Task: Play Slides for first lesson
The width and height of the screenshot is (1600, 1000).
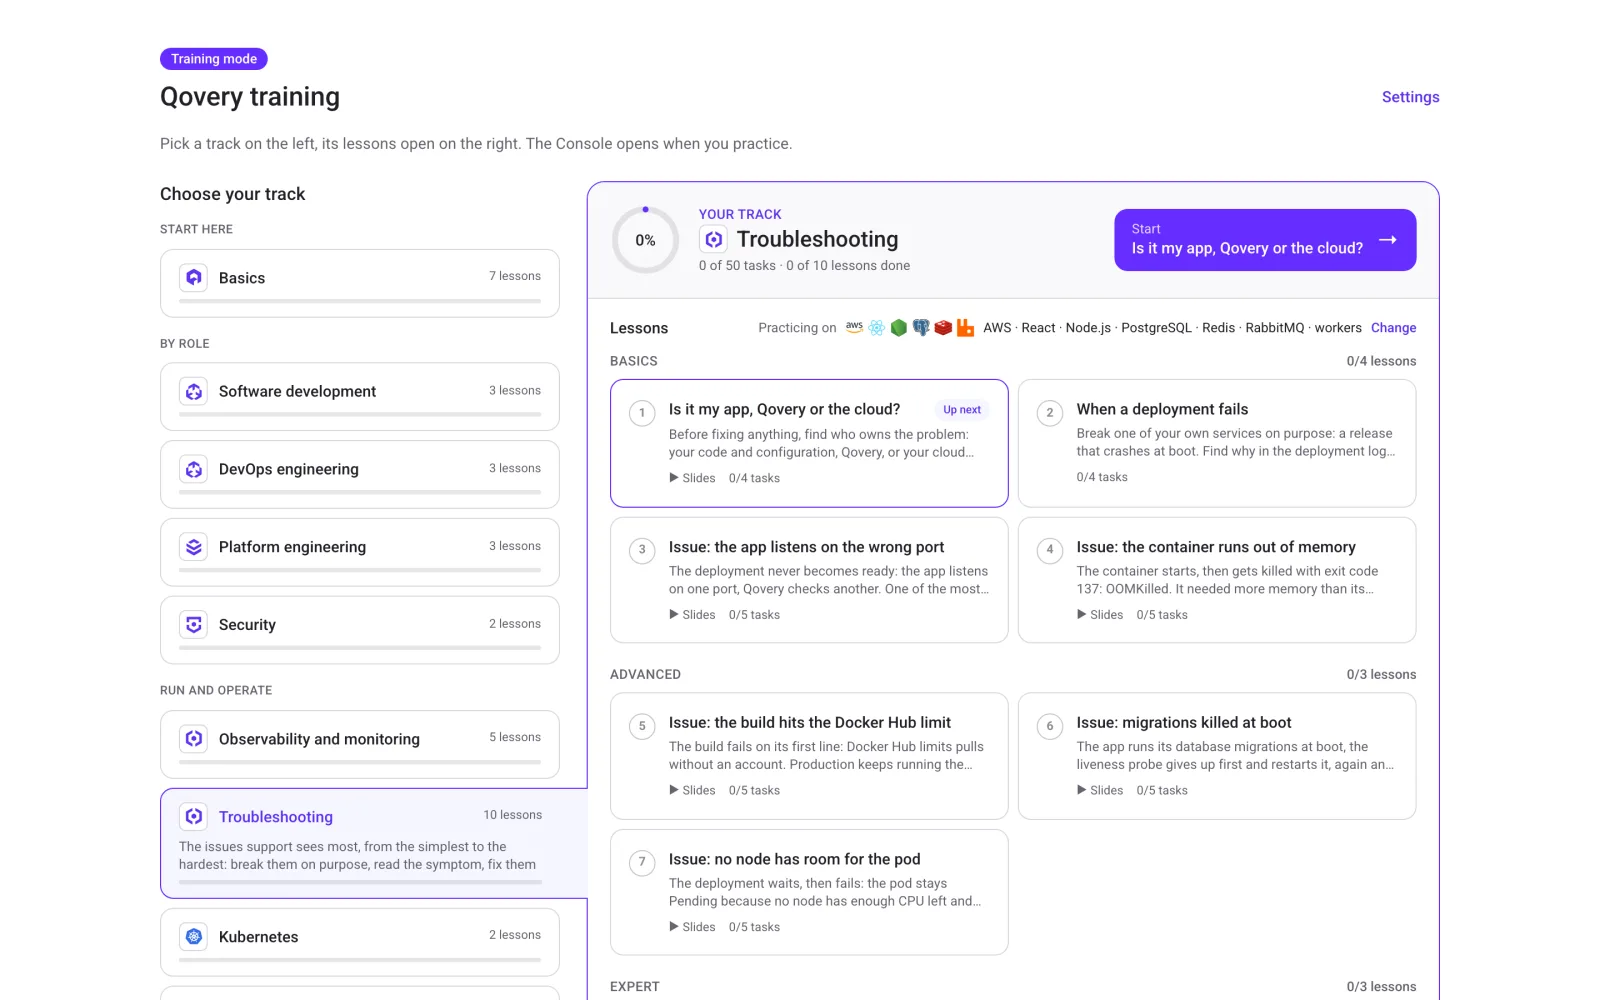Action: [692, 478]
